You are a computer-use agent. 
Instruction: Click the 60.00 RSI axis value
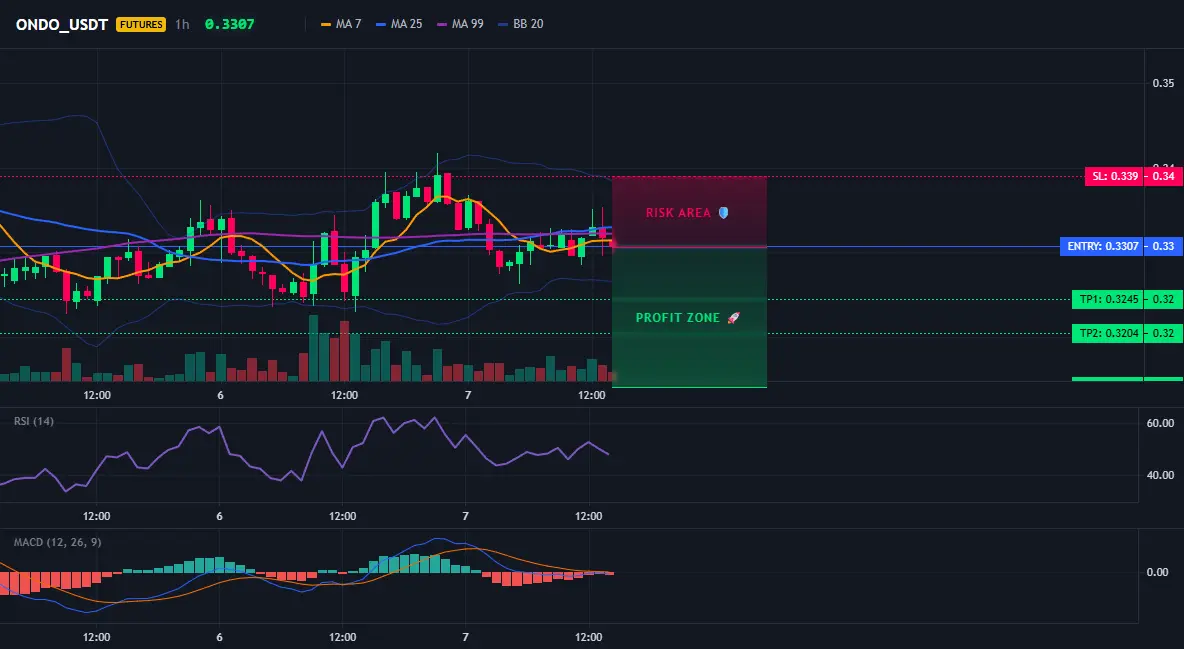coord(1160,423)
